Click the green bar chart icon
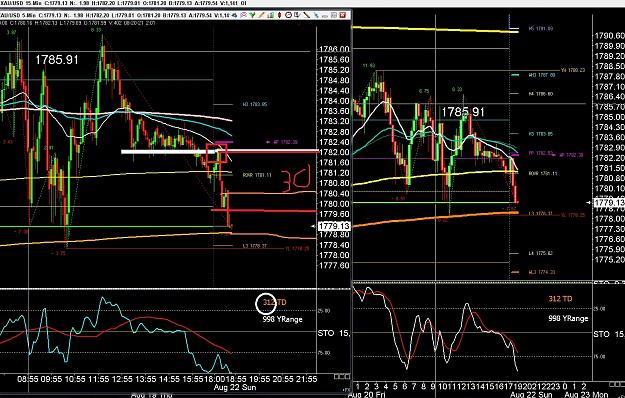Viewport: 625px width, 398px height. (x=271, y=15)
